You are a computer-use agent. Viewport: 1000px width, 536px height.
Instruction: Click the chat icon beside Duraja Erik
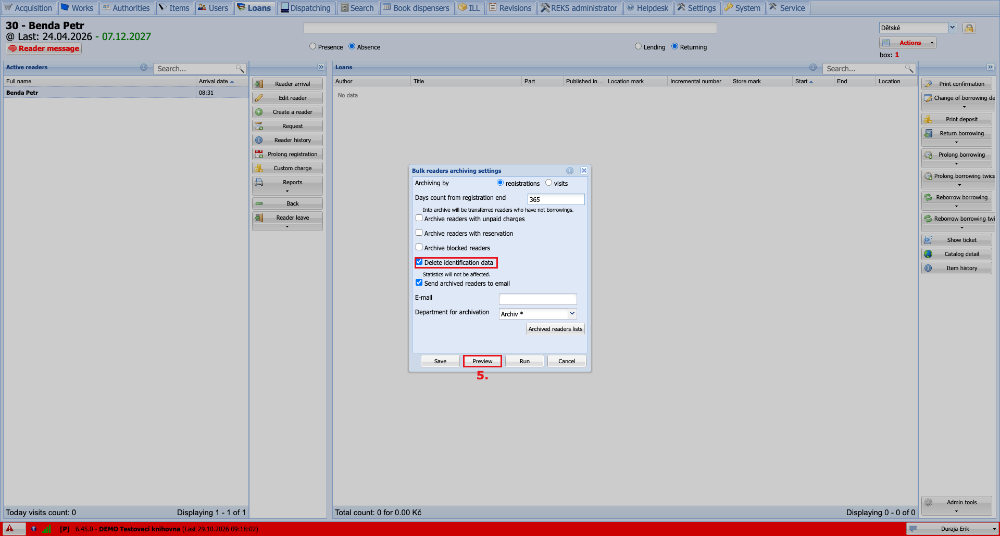coord(915,529)
